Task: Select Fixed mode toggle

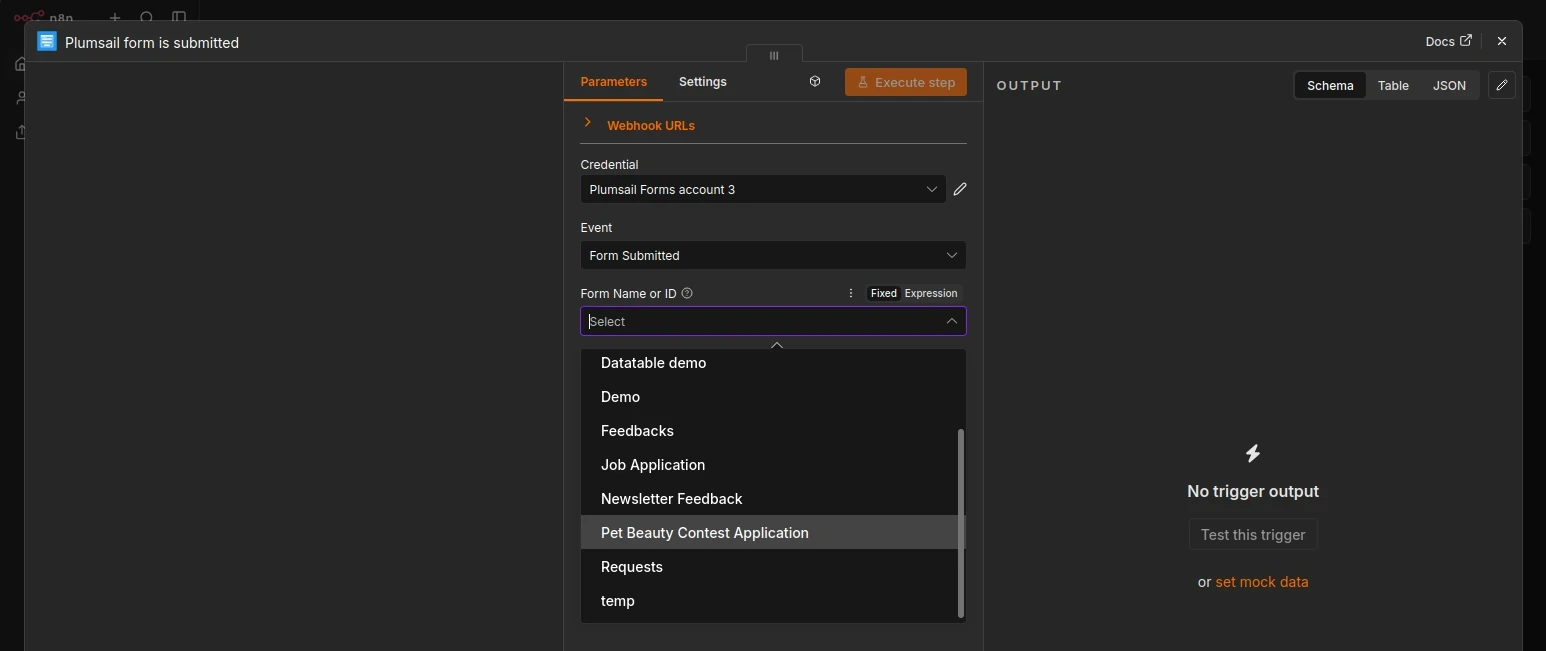Action: [883, 293]
